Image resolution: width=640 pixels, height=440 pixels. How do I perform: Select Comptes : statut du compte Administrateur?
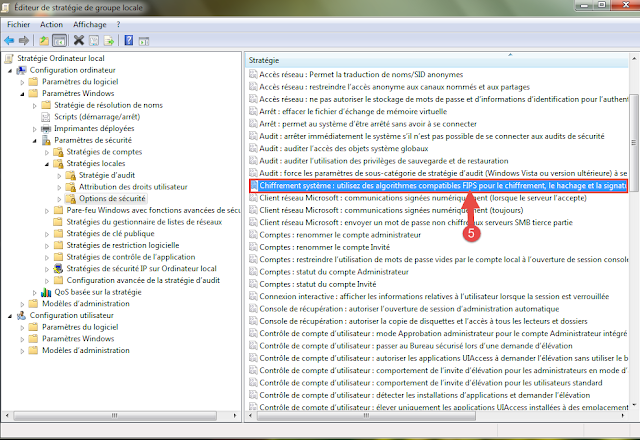pos(333,272)
